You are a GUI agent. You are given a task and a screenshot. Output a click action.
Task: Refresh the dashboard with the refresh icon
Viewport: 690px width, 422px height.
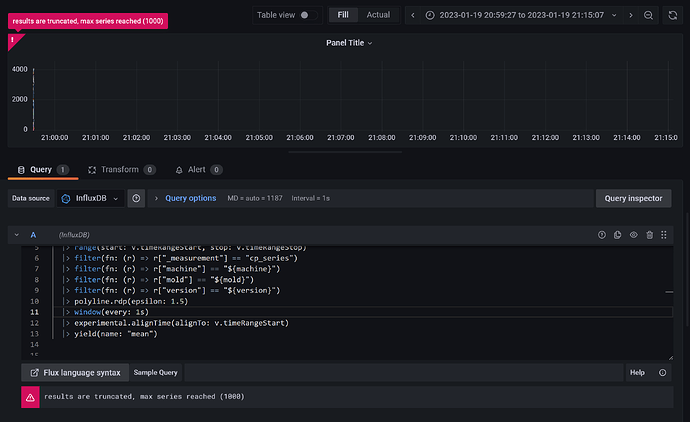[673, 15]
